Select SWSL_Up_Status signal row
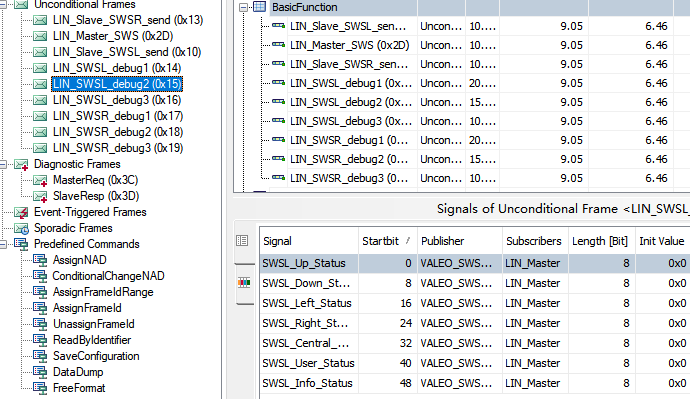The width and height of the screenshot is (690, 399). [x=474, y=263]
